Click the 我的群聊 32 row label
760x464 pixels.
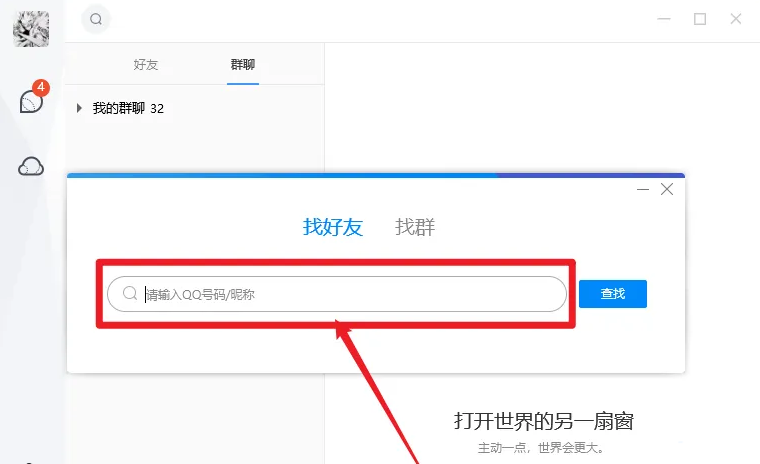[x=128, y=108]
